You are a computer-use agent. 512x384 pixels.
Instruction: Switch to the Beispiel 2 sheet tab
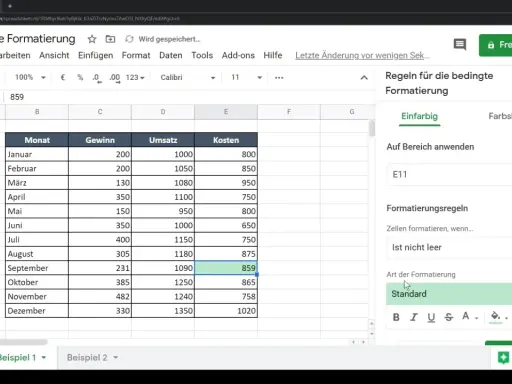87,358
